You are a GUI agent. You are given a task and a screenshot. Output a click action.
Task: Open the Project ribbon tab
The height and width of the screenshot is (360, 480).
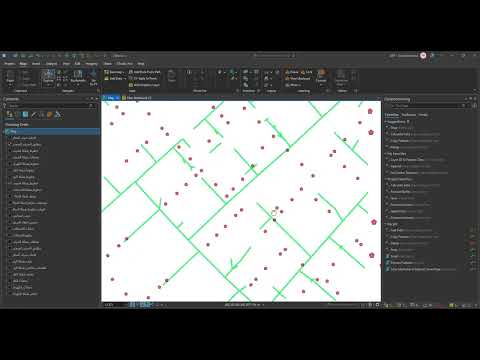point(9,63)
